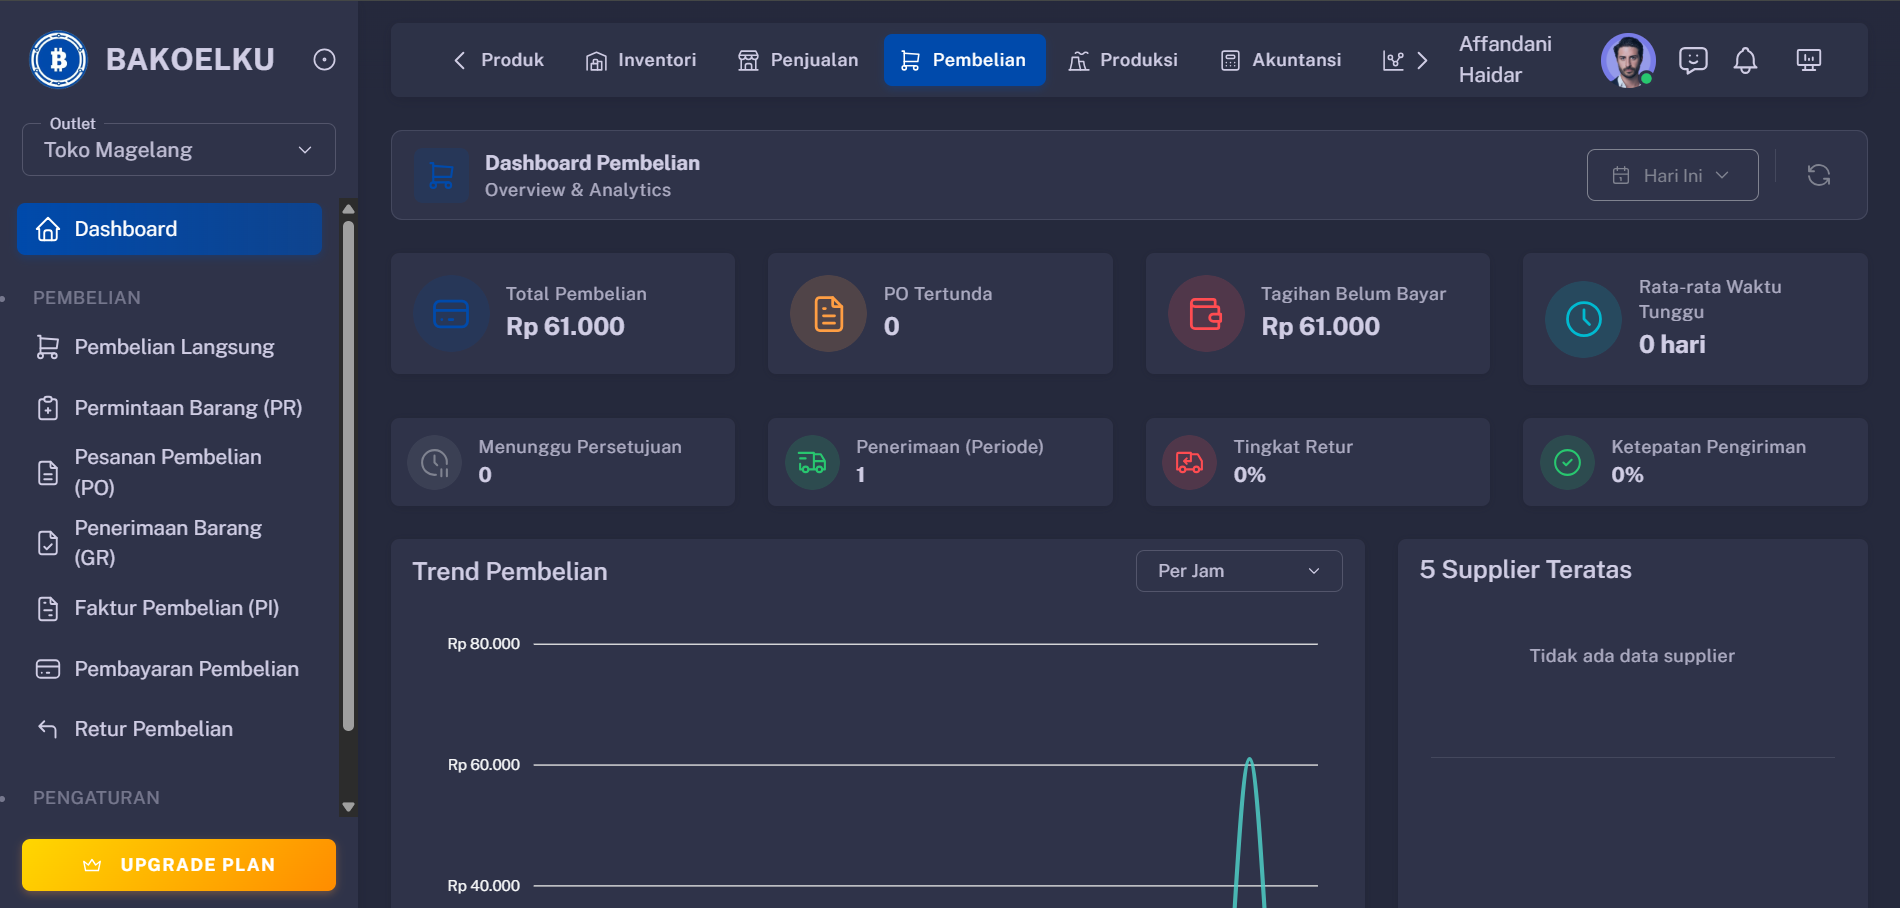Click the refresh icon next to Hari Ini
This screenshot has height=908, width=1900.
[x=1819, y=174]
